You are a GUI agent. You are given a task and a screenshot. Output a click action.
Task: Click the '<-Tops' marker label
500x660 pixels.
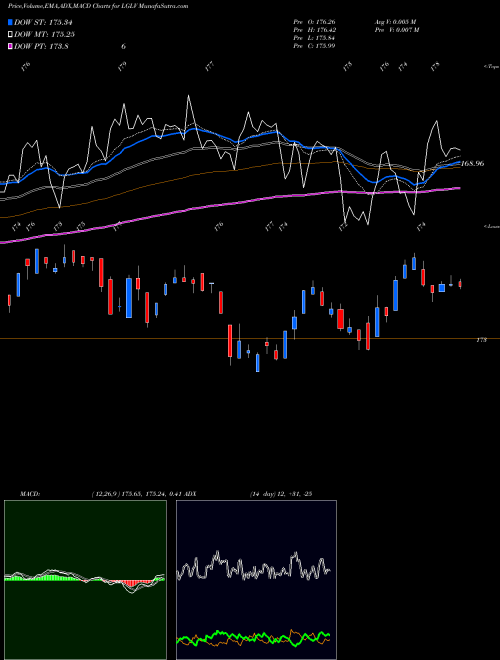point(491,67)
